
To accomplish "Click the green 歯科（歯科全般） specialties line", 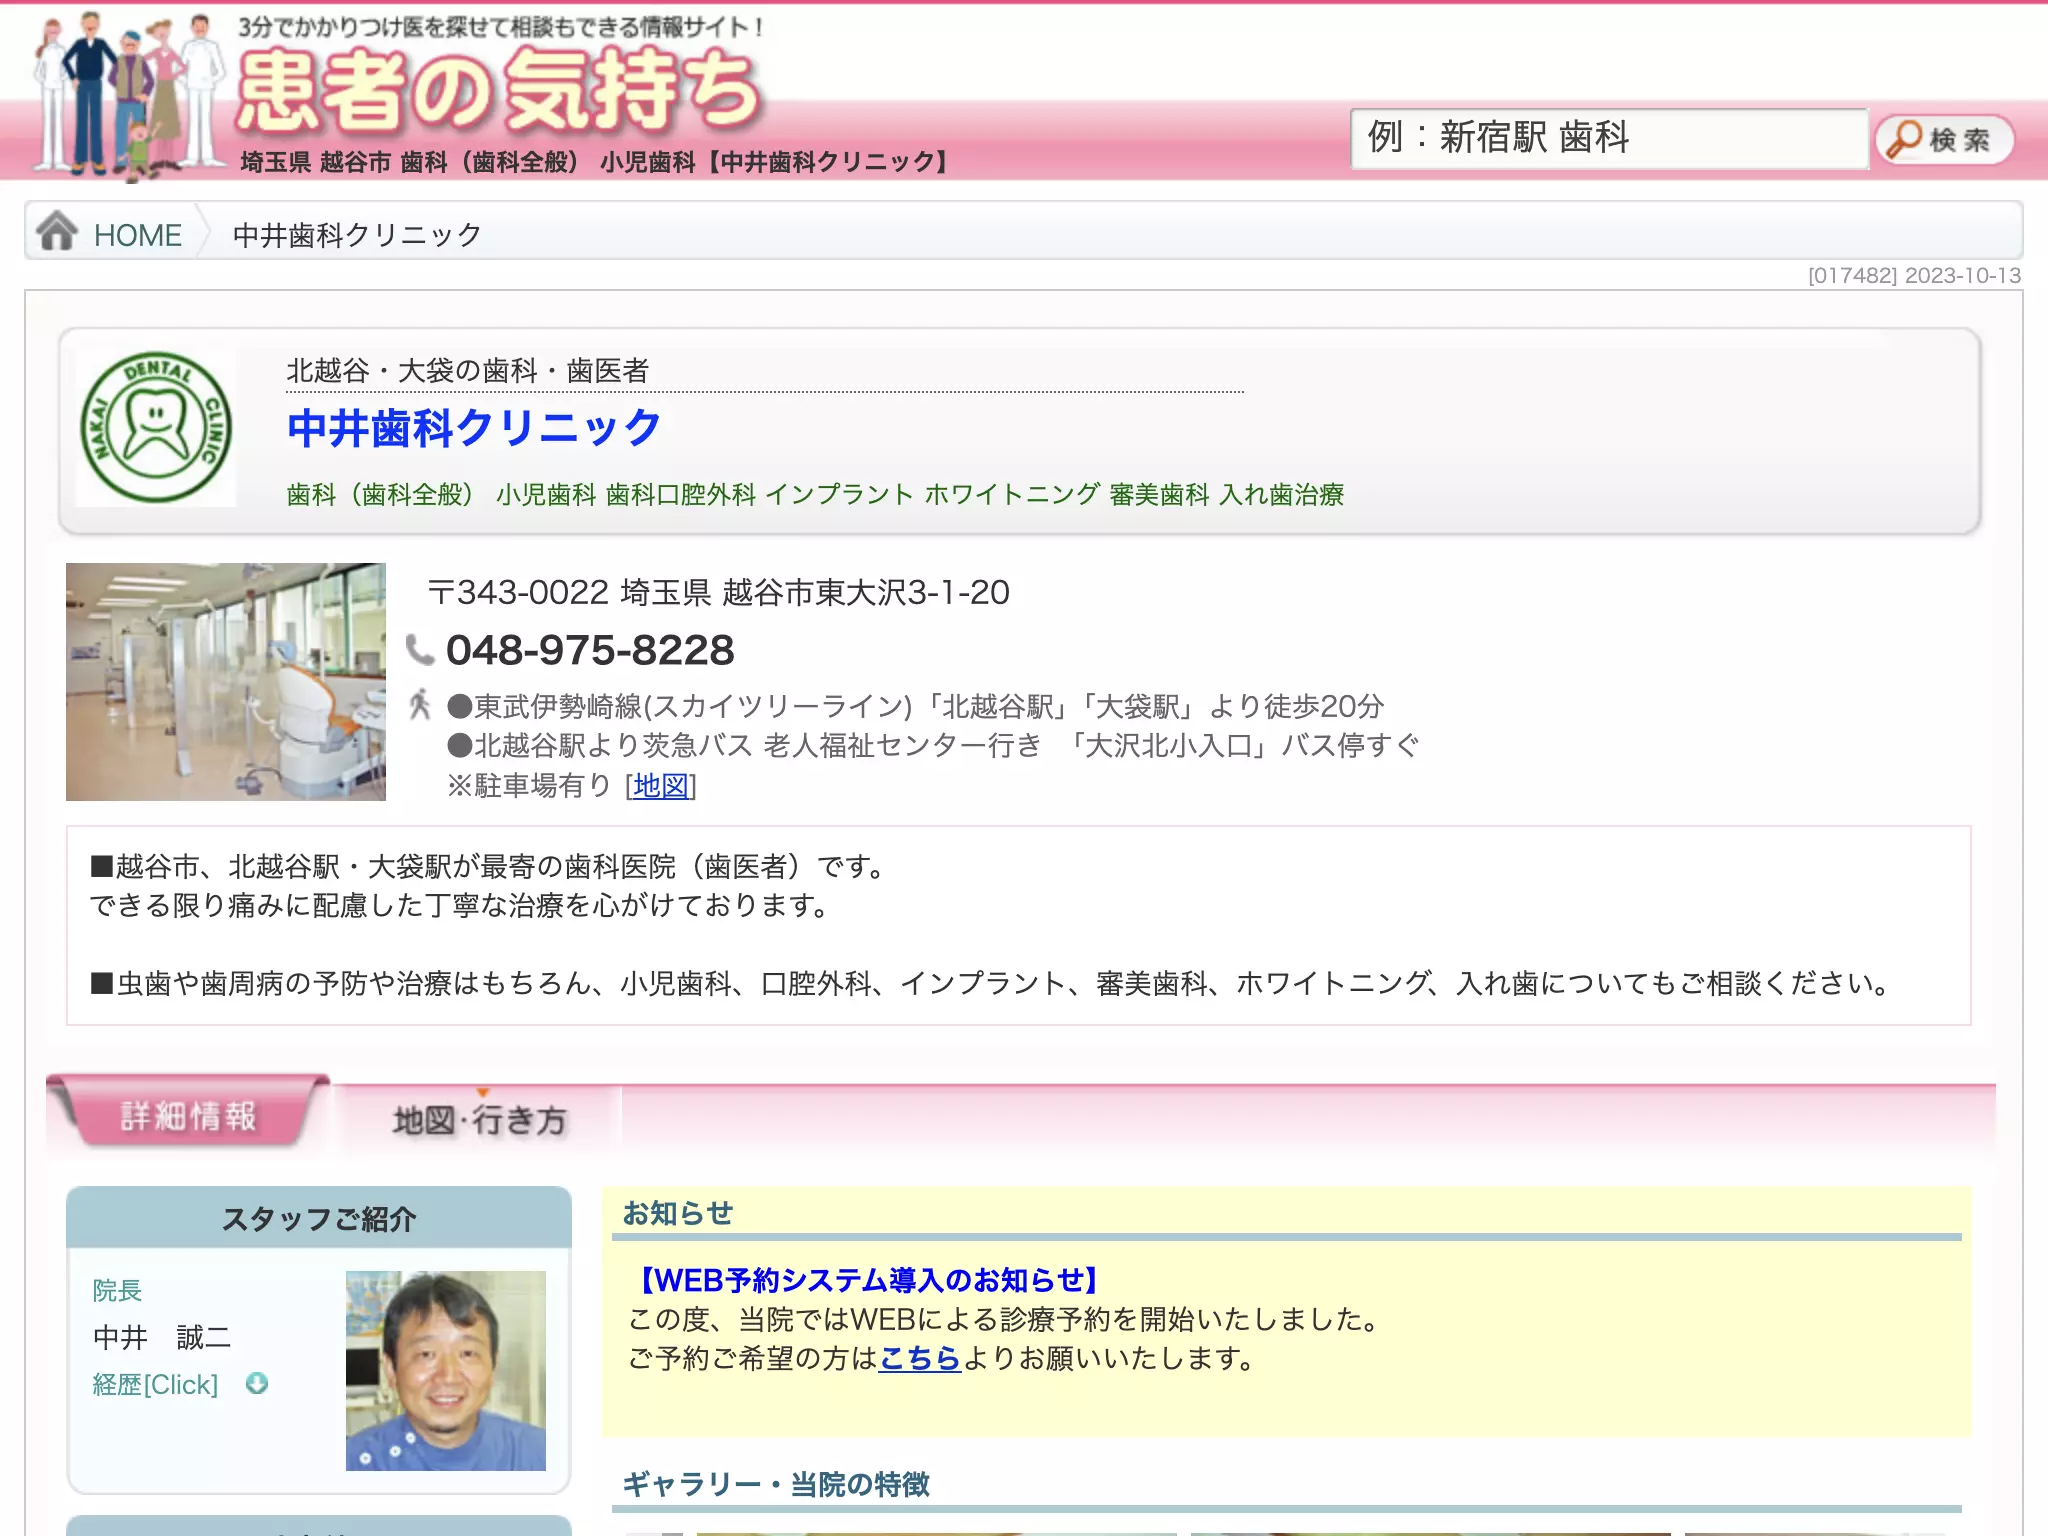I will coord(815,494).
